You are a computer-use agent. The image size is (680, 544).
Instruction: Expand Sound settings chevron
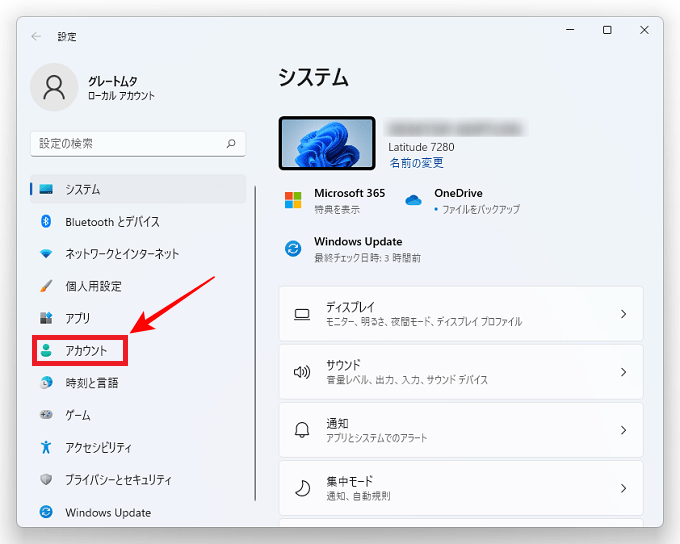tap(624, 372)
